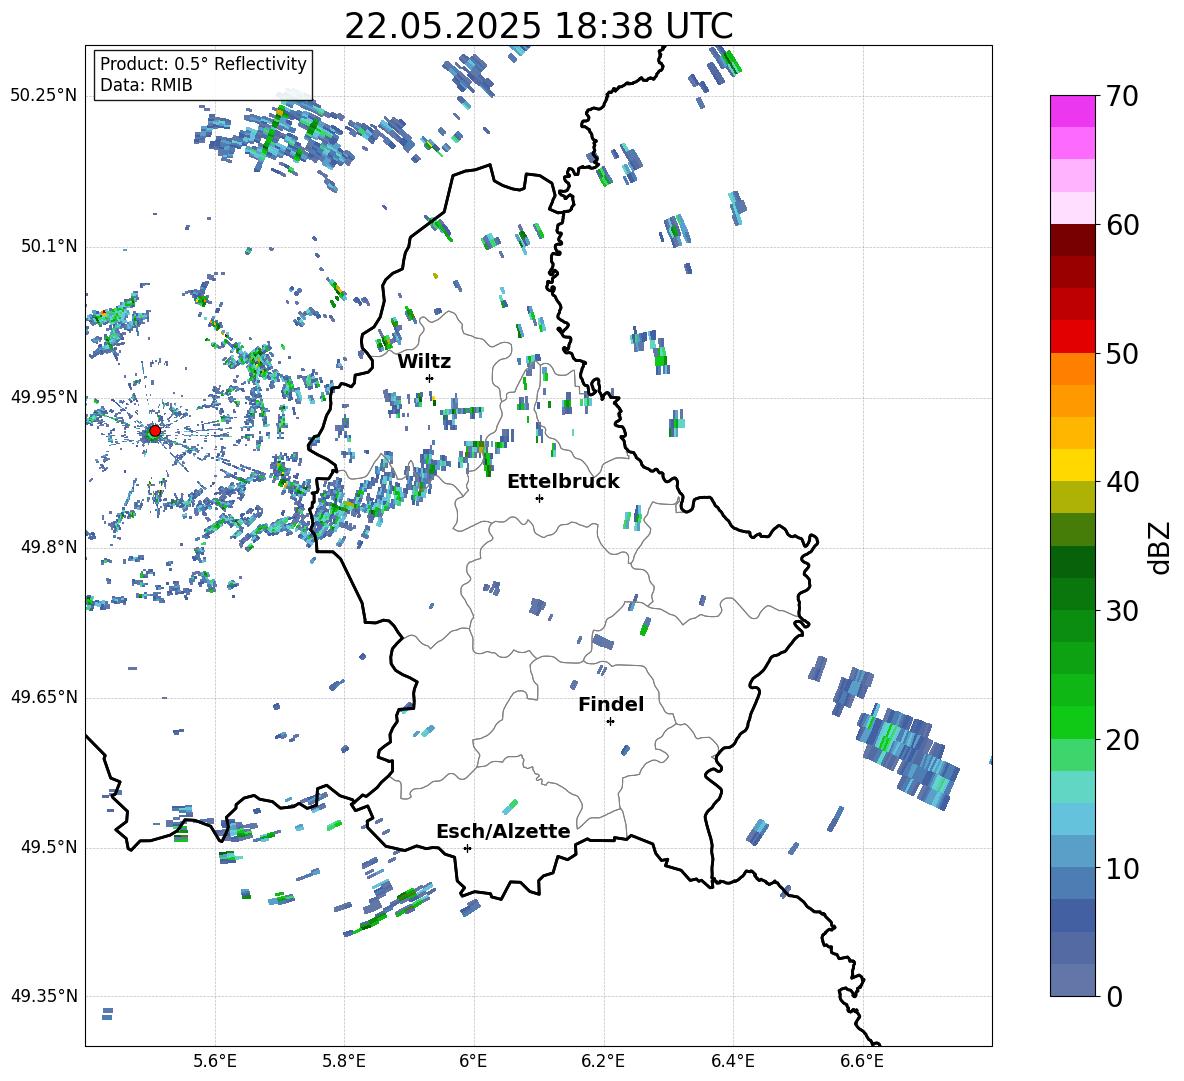
Task: Click the 30 tick on the colorbar
Action: [x=1122, y=611]
